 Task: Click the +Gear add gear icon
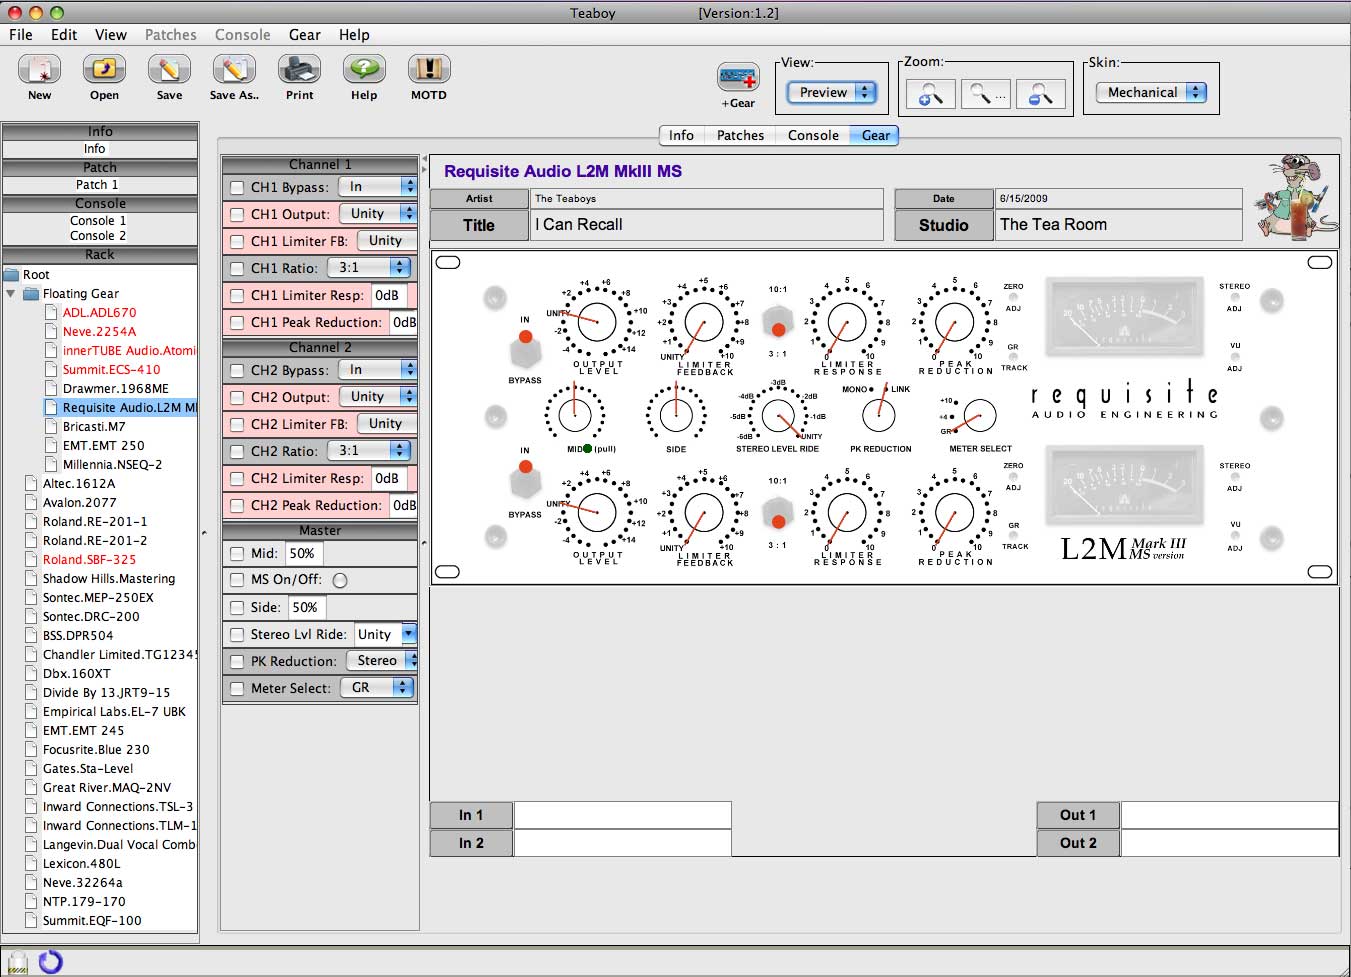coord(738,78)
